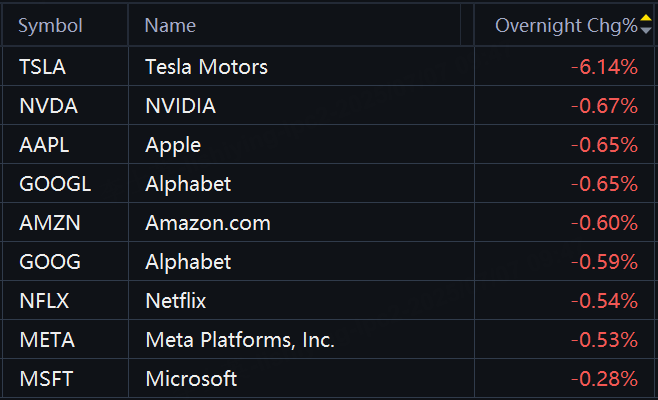Open the AAPL ticker
This screenshot has width=658, height=400.
tap(44, 145)
